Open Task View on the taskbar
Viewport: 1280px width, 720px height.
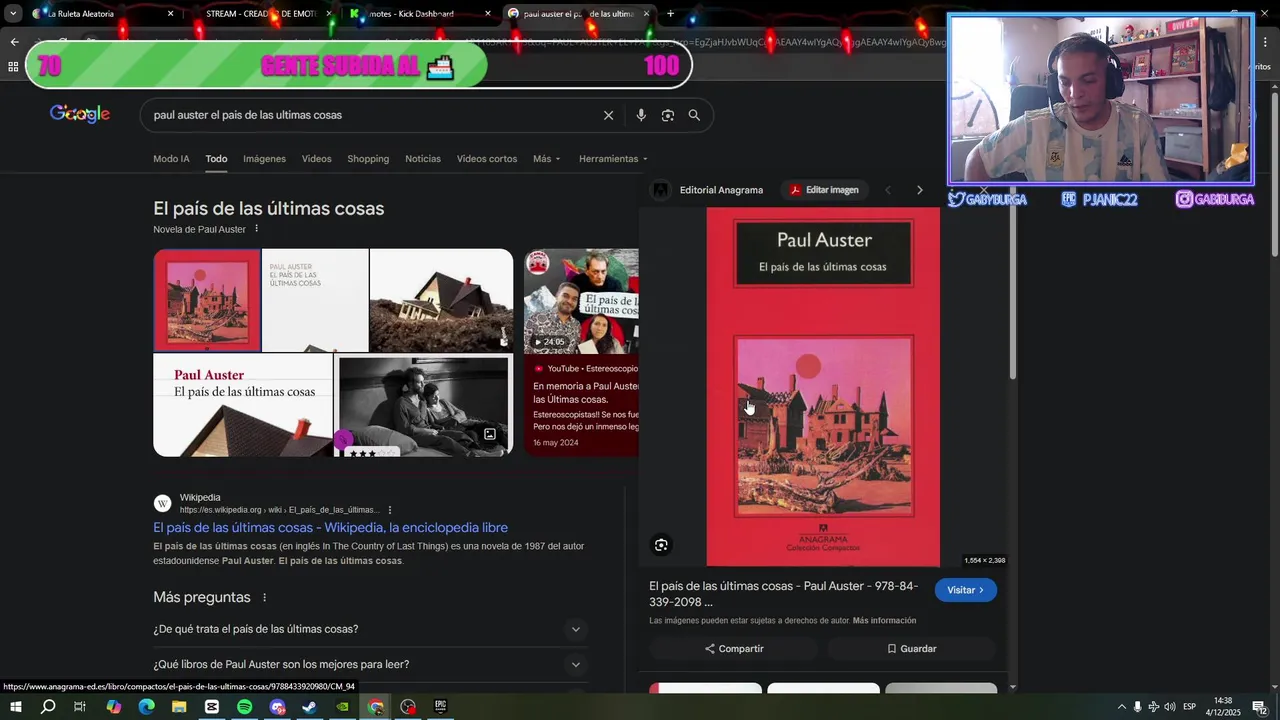(80, 707)
